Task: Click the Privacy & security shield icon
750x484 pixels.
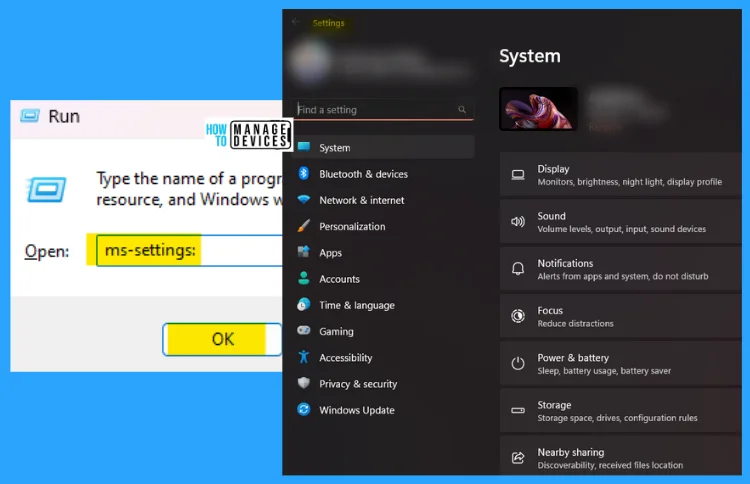Action: click(304, 384)
